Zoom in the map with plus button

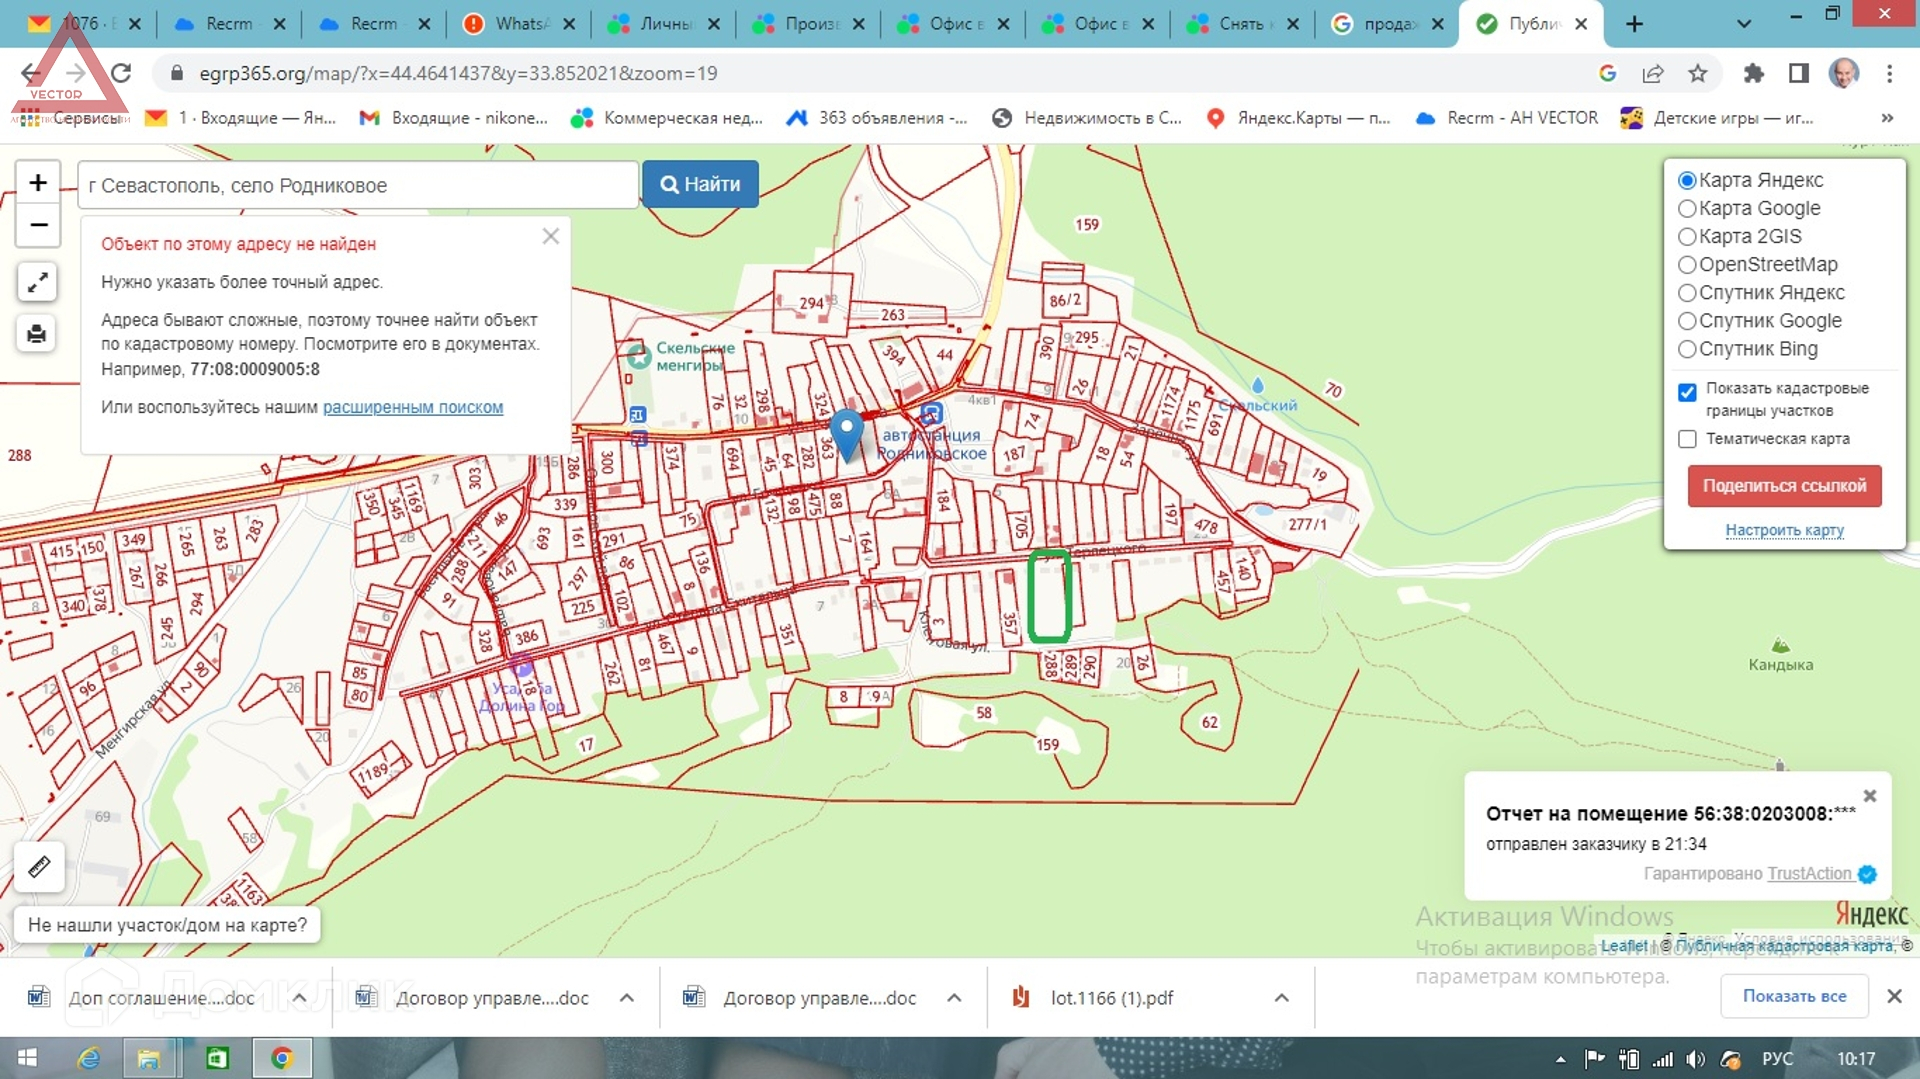38,183
